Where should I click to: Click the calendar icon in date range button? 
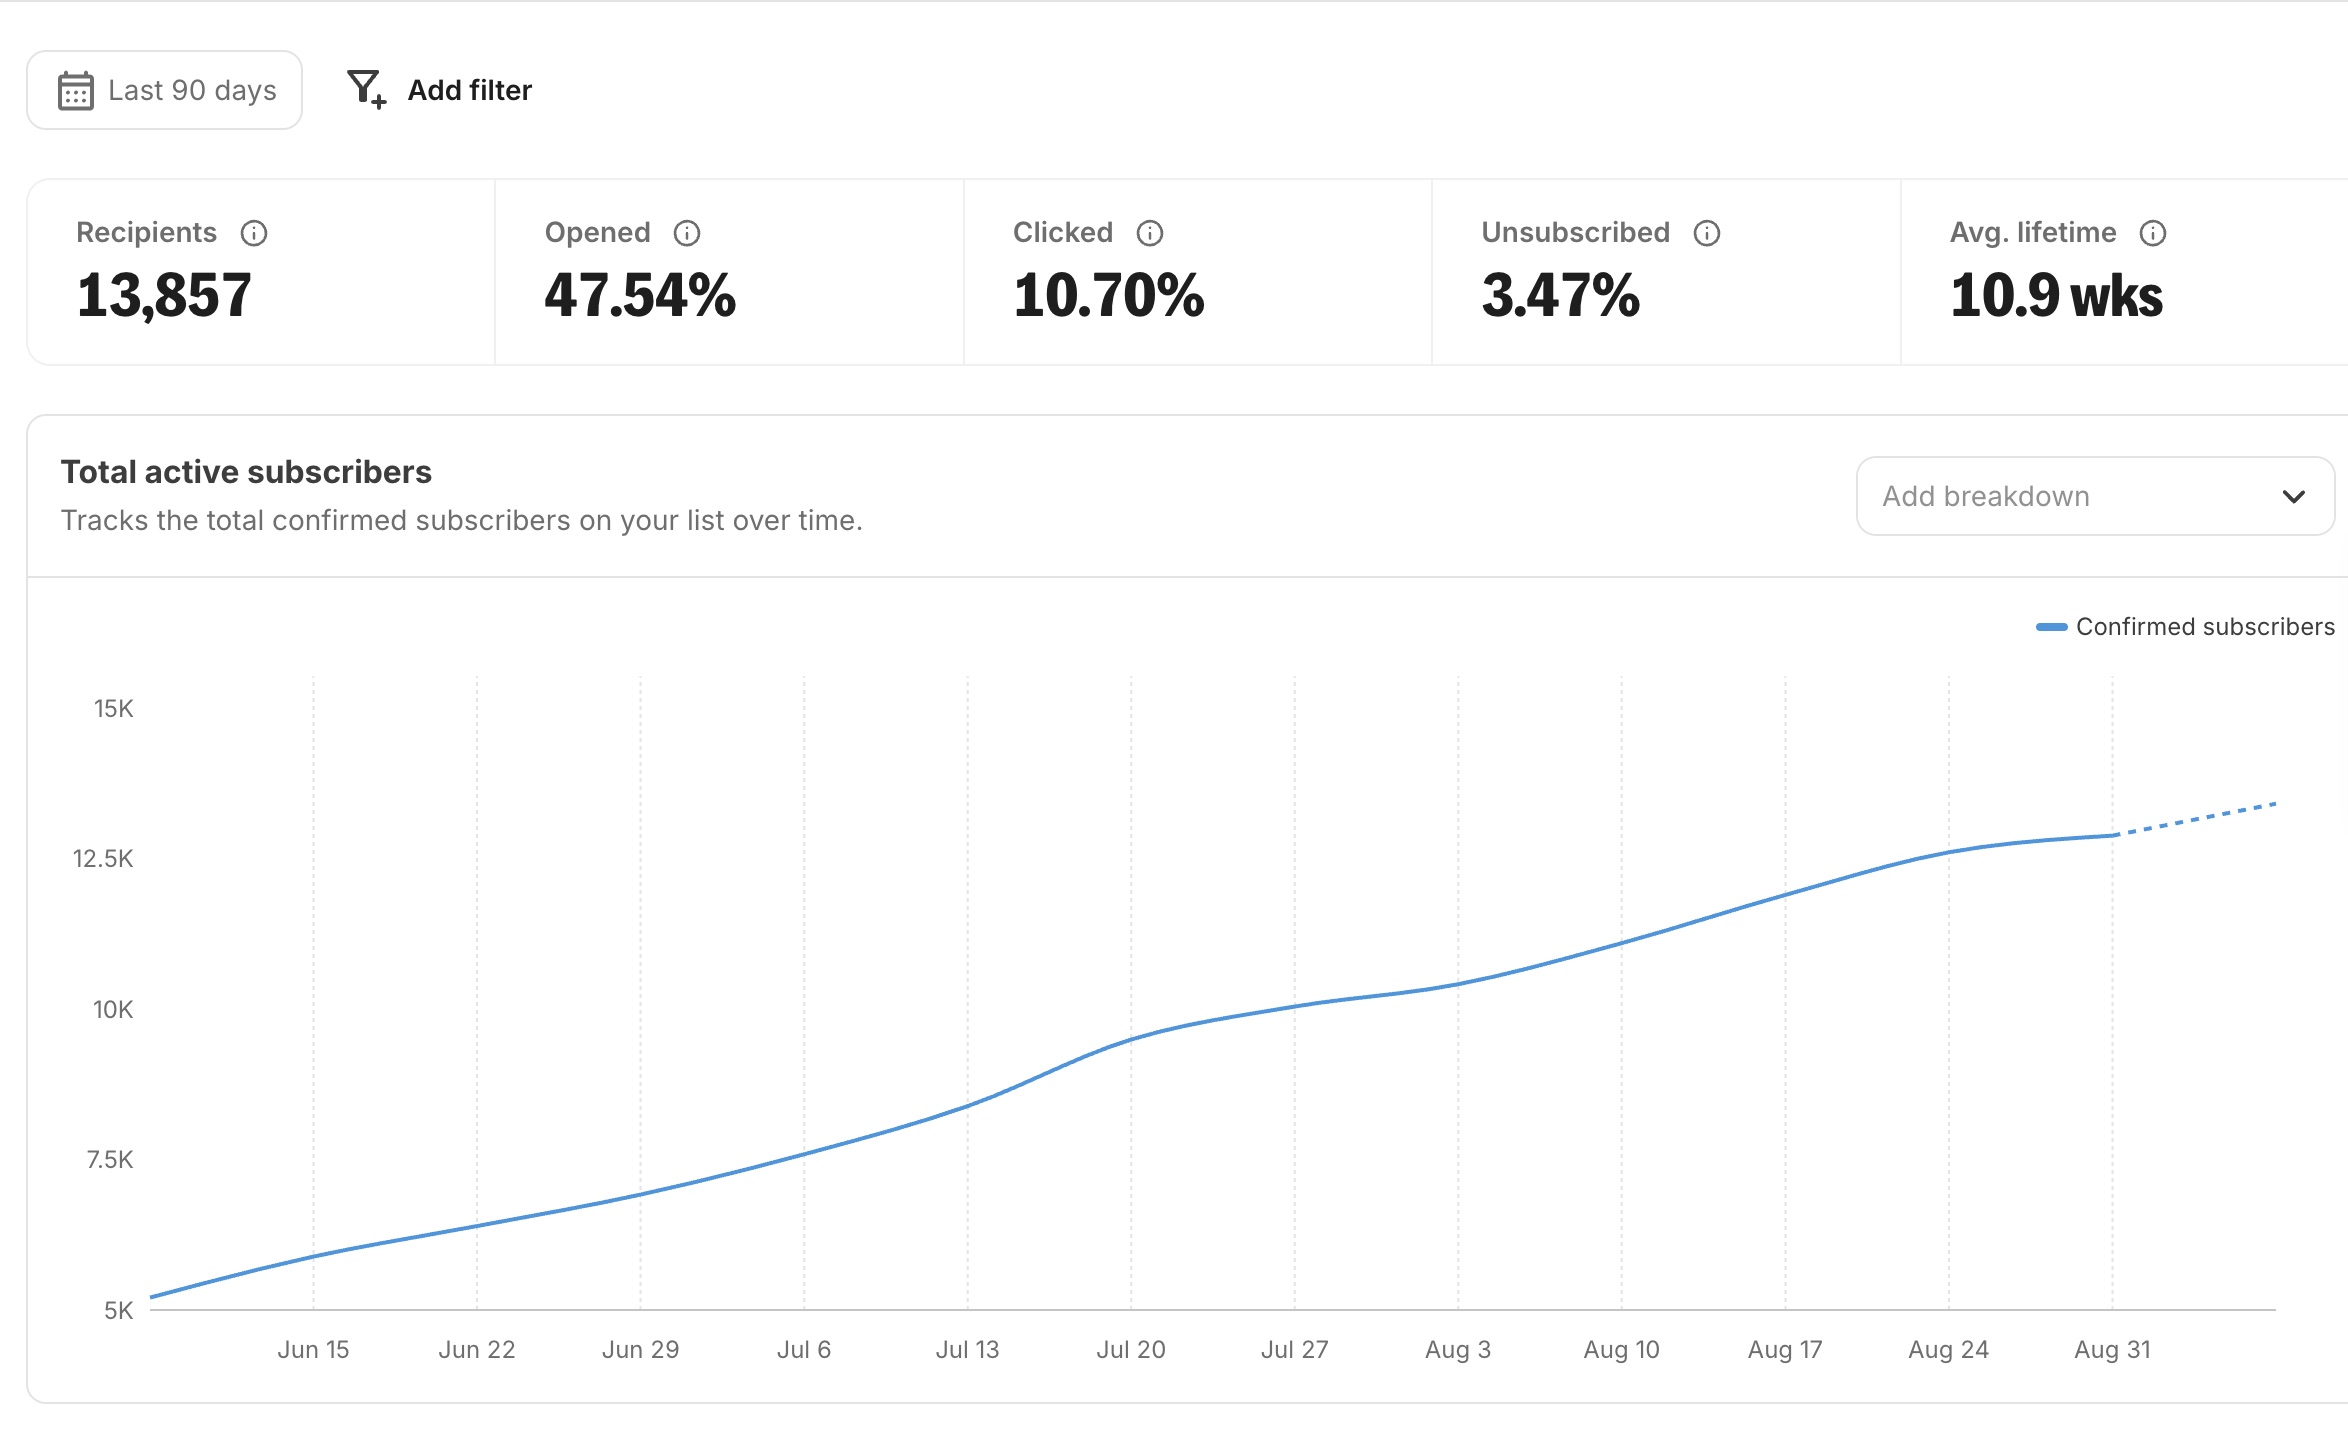(x=76, y=90)
